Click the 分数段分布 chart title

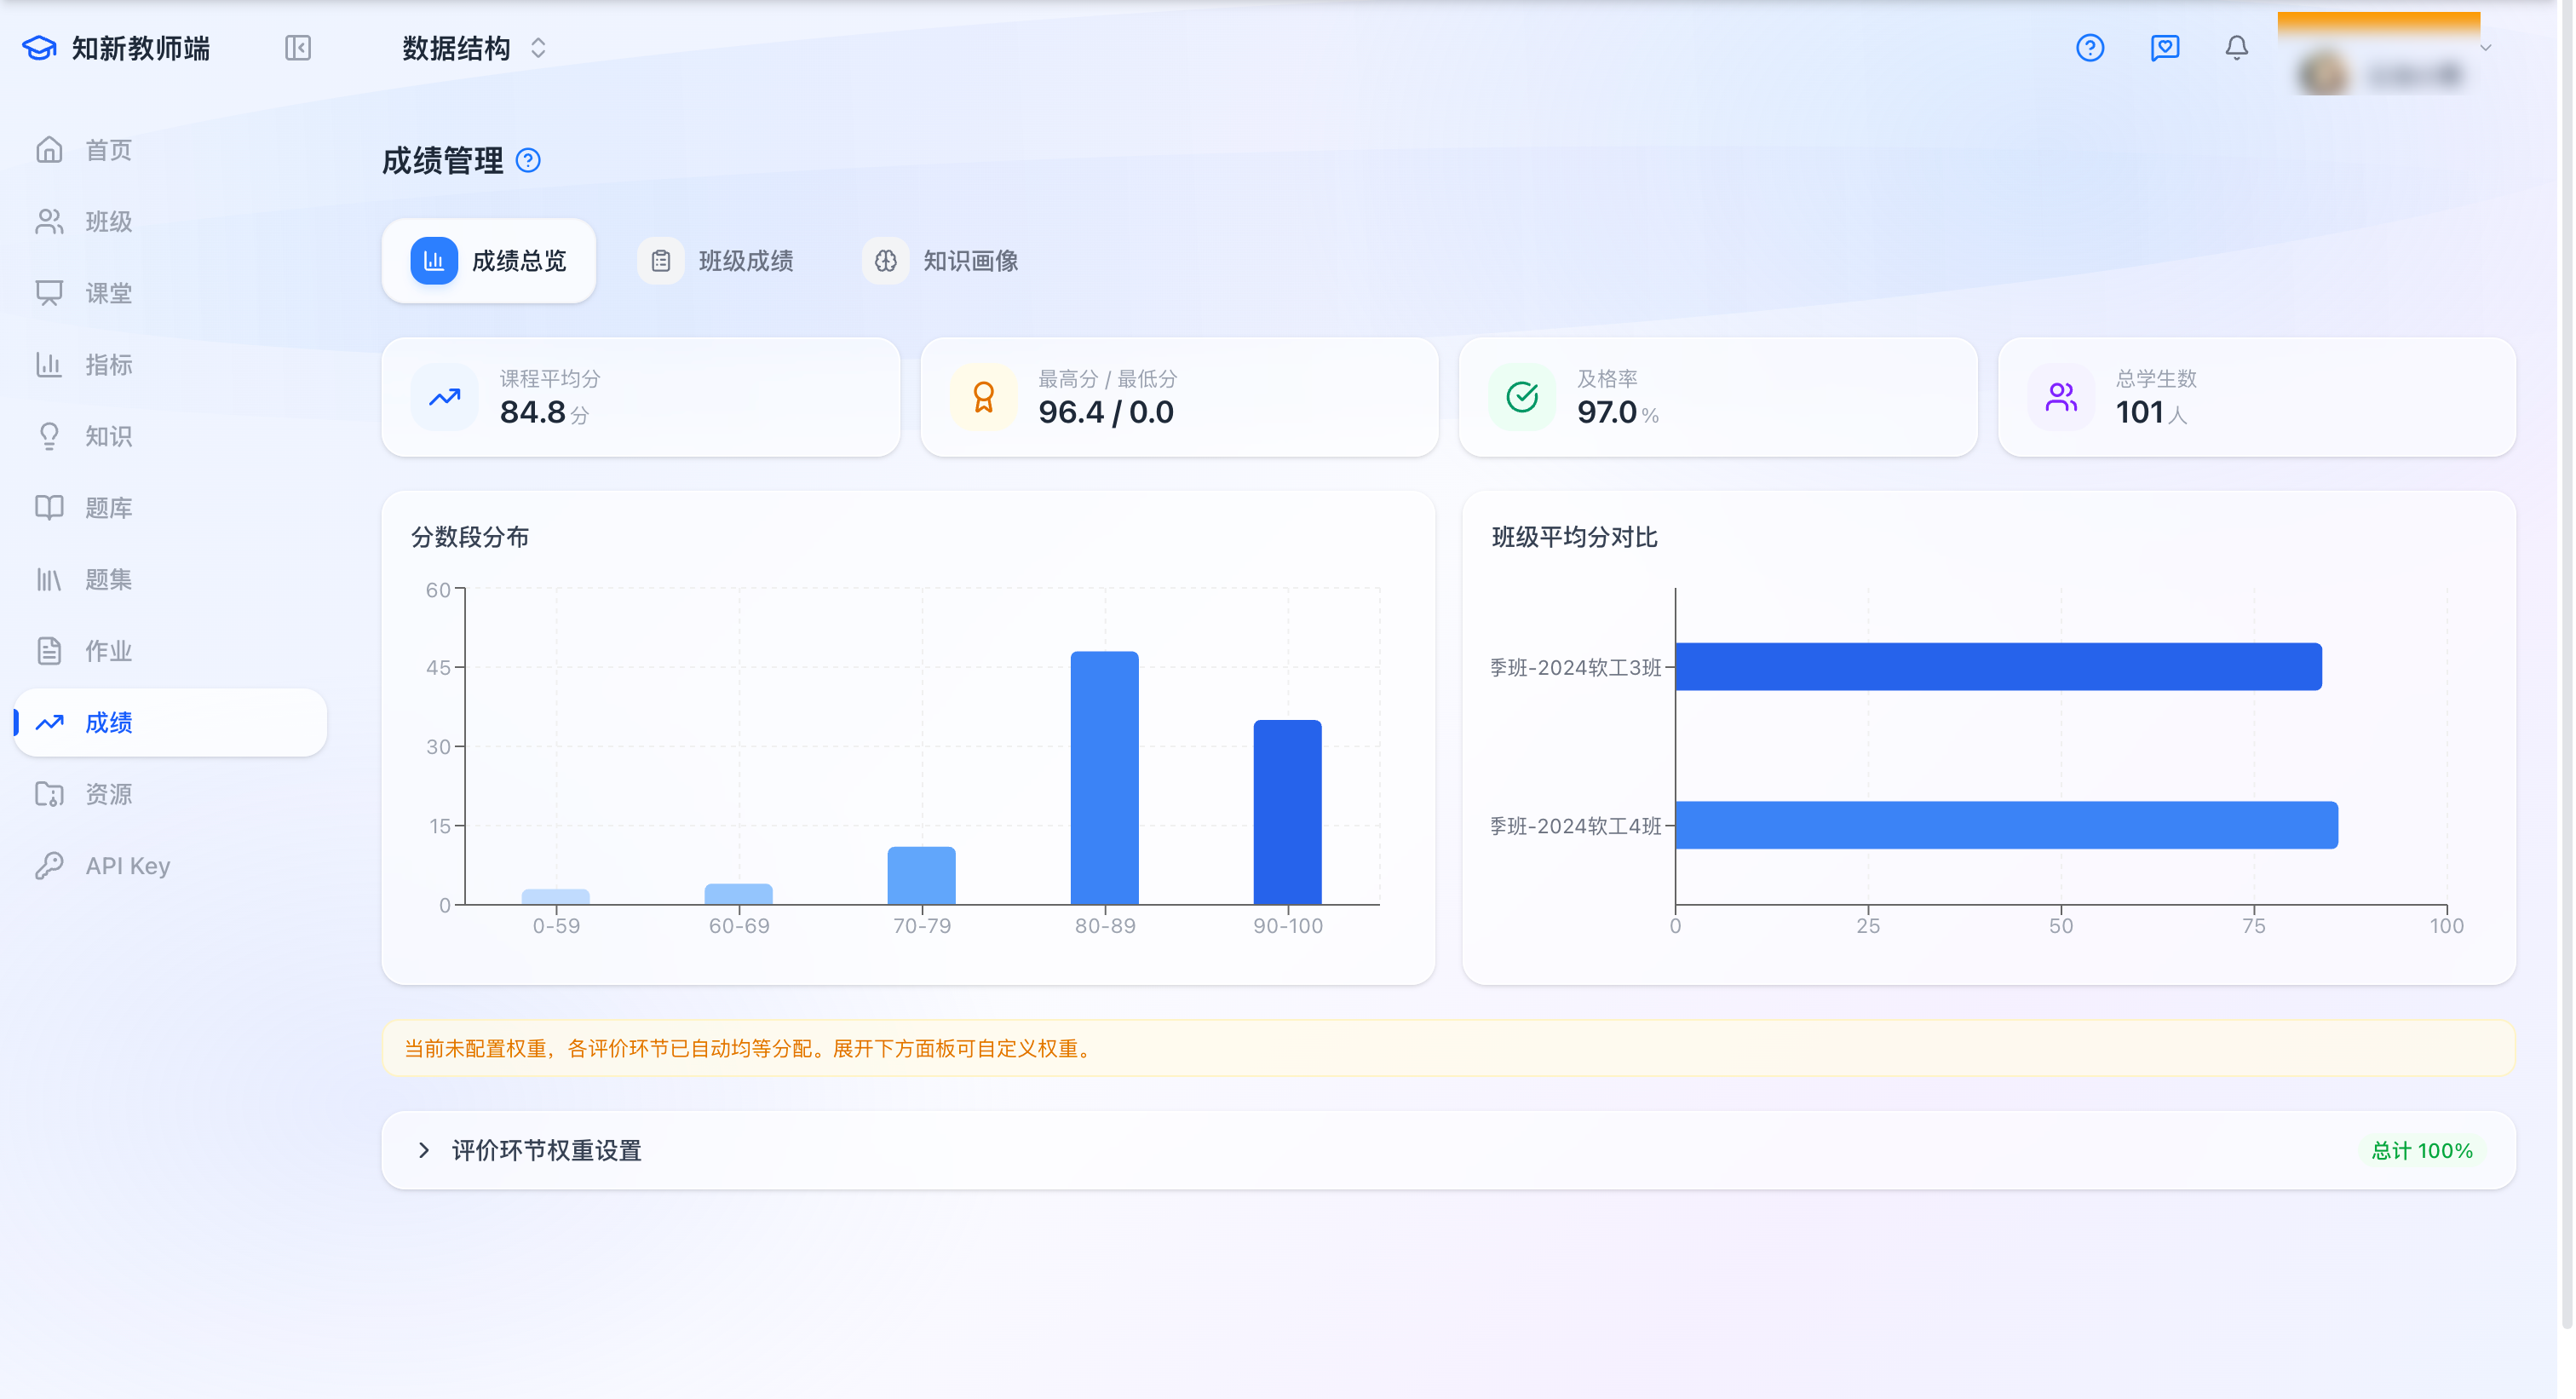(x=470, y=538)
